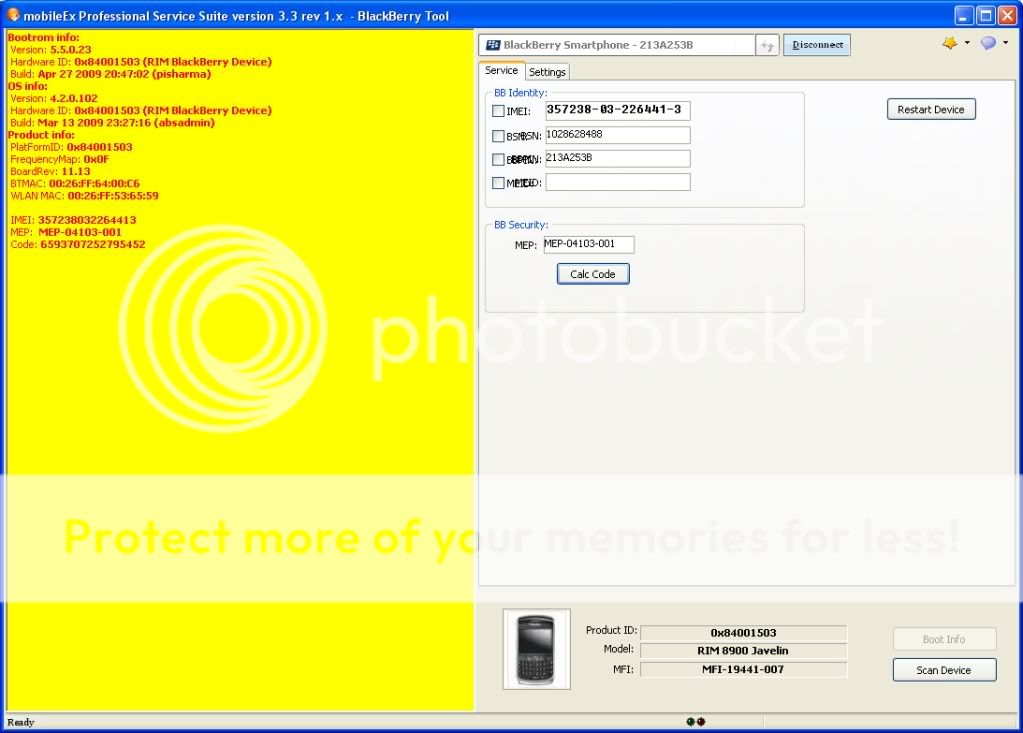Click the Ready status bar text
Image resolution: width=1023 pixels, height=733 pixels.
point(21,722)
